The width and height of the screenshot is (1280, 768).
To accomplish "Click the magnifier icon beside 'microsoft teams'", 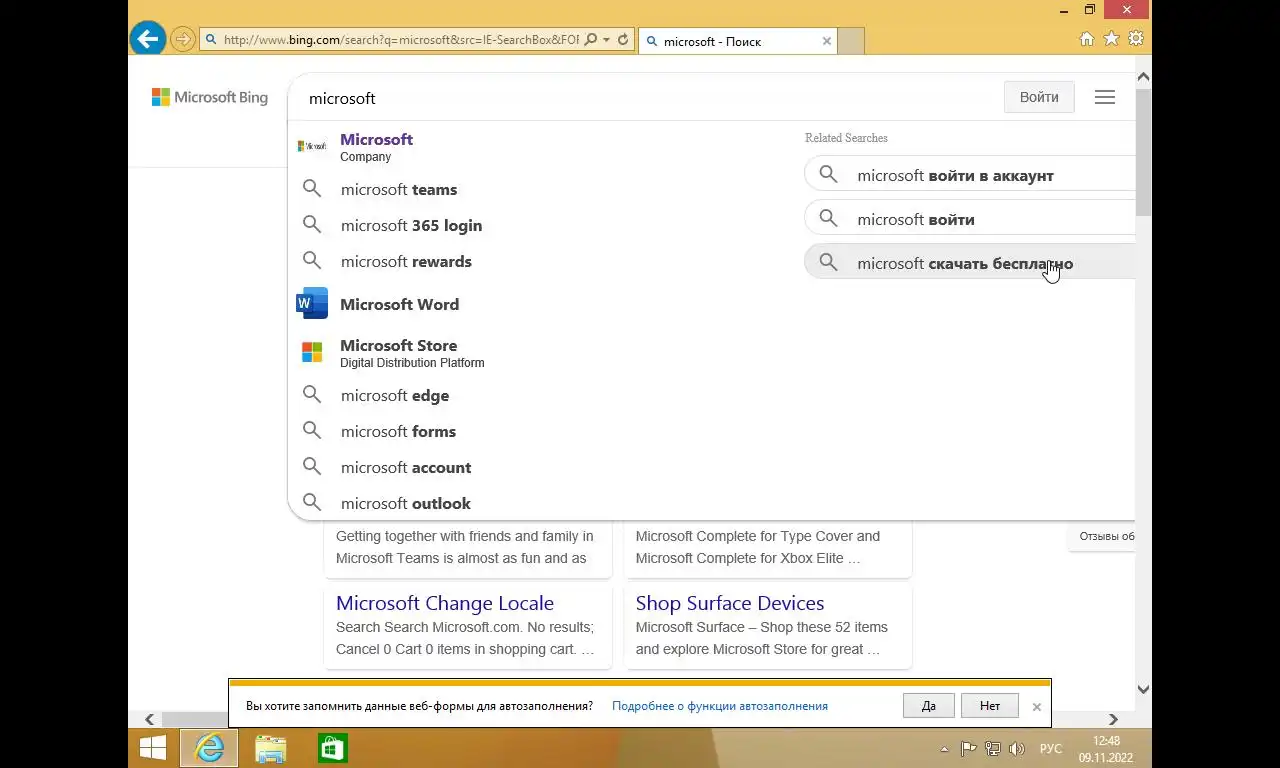I will [x=312, y=189].
